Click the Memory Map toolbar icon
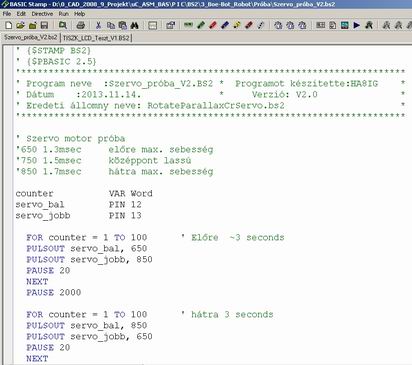412x365 pixels. [x=345, y=25]
